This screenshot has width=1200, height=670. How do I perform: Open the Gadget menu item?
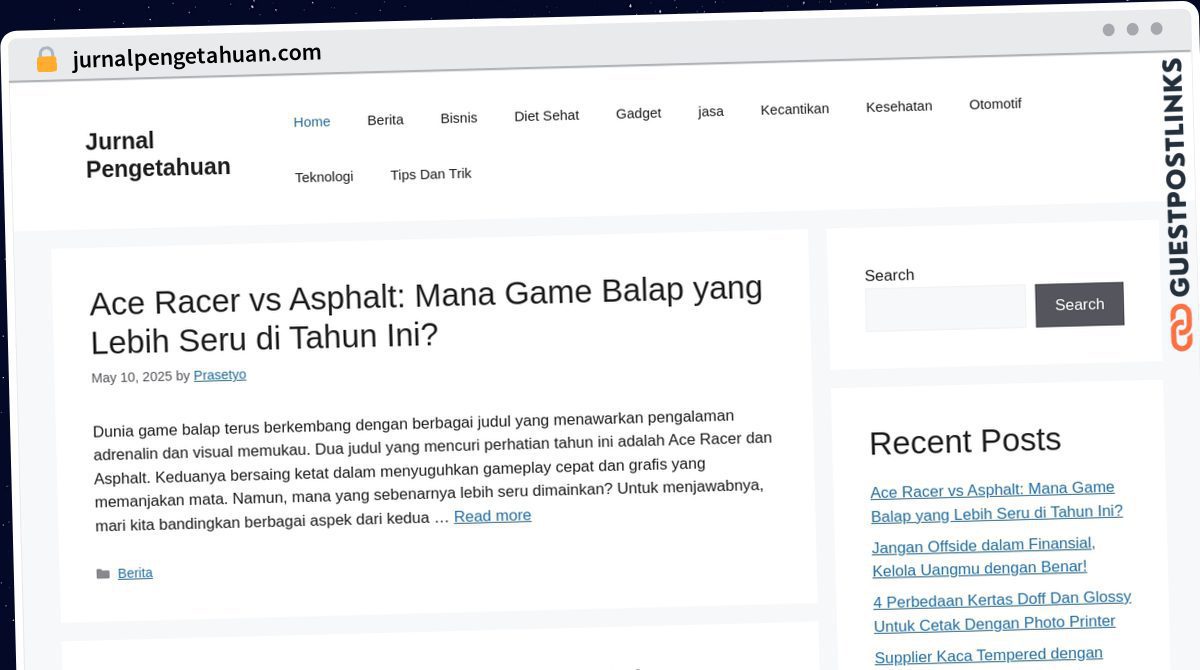[x=638, y=114]
